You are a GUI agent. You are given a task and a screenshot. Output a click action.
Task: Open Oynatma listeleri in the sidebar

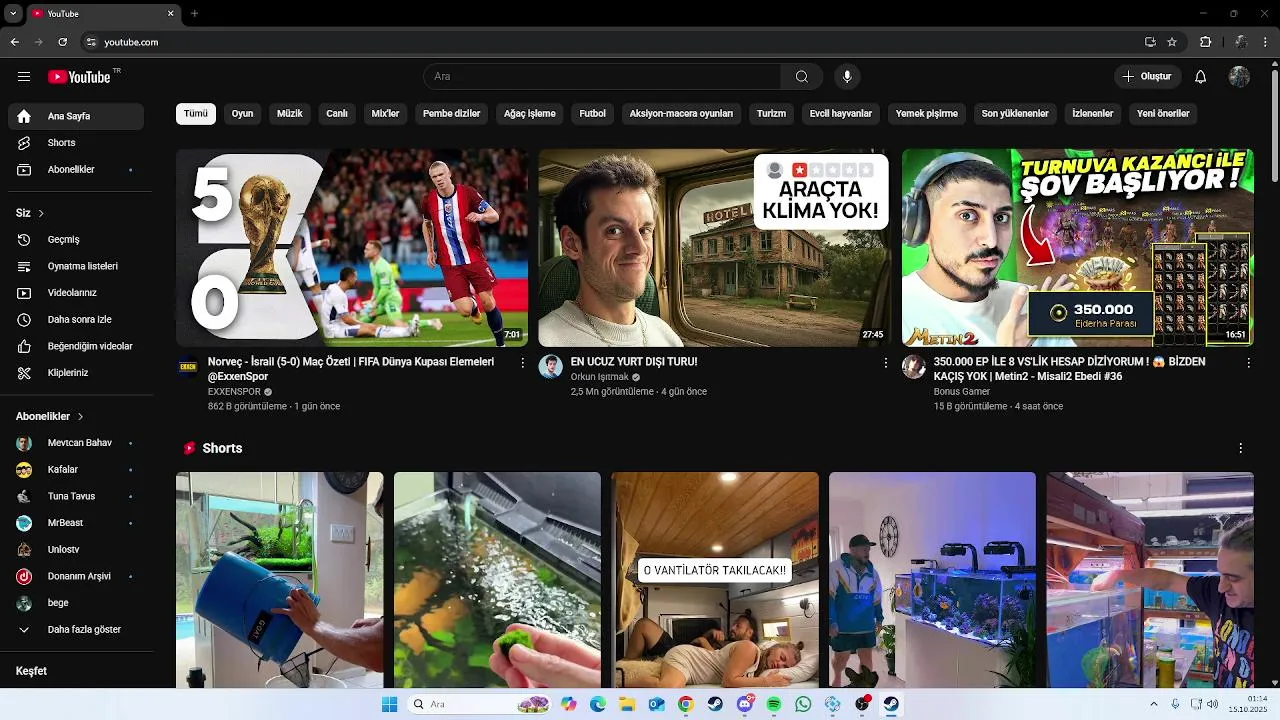click(x=76, y=266)
